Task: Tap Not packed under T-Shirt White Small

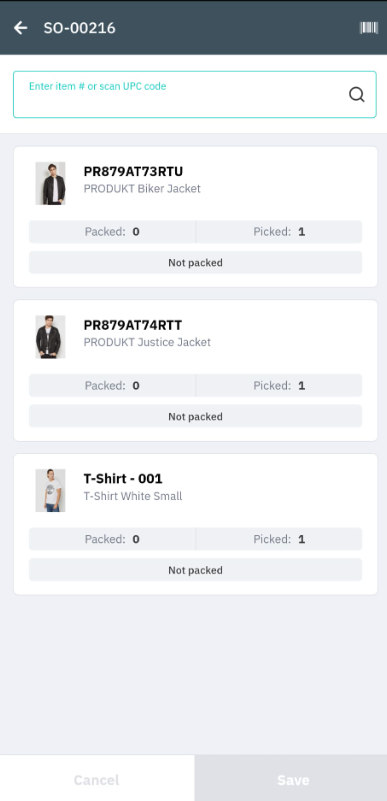Action: 196,570
